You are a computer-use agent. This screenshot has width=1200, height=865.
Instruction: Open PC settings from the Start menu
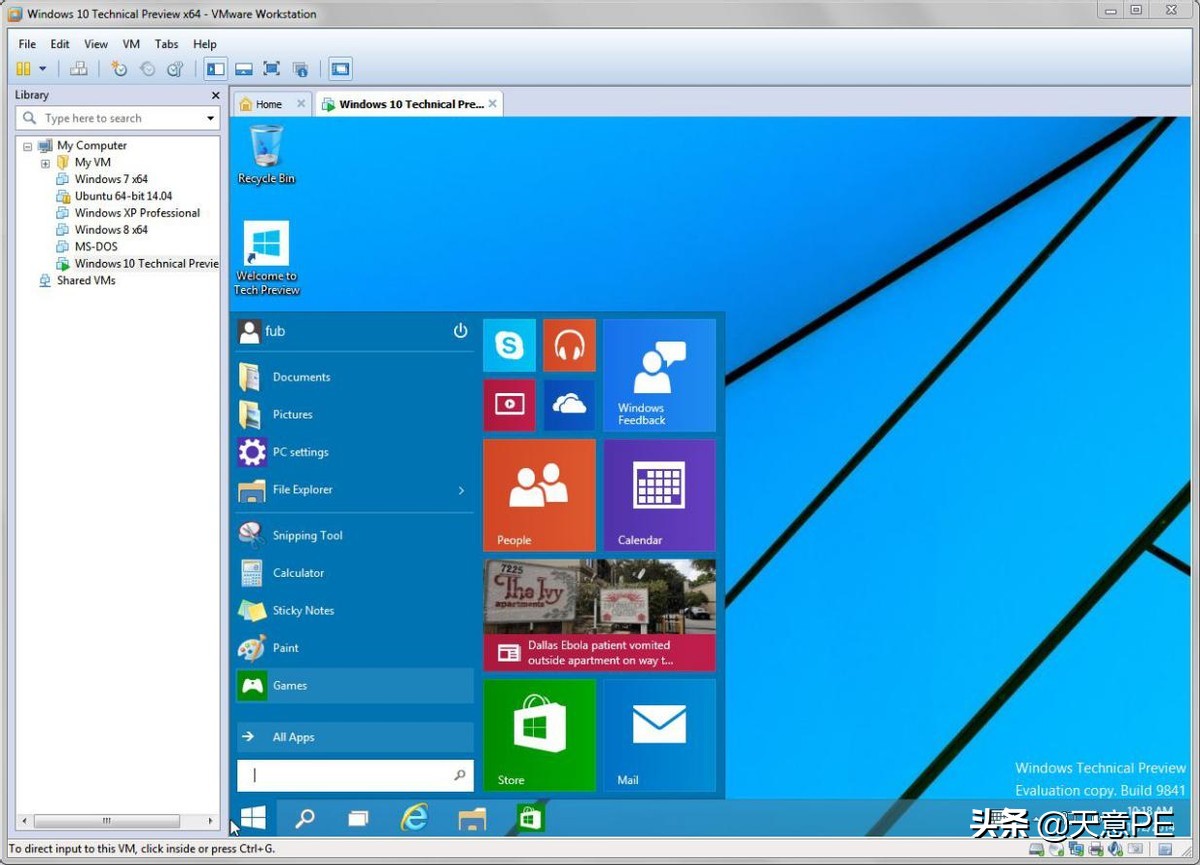[x=300, y=452]
